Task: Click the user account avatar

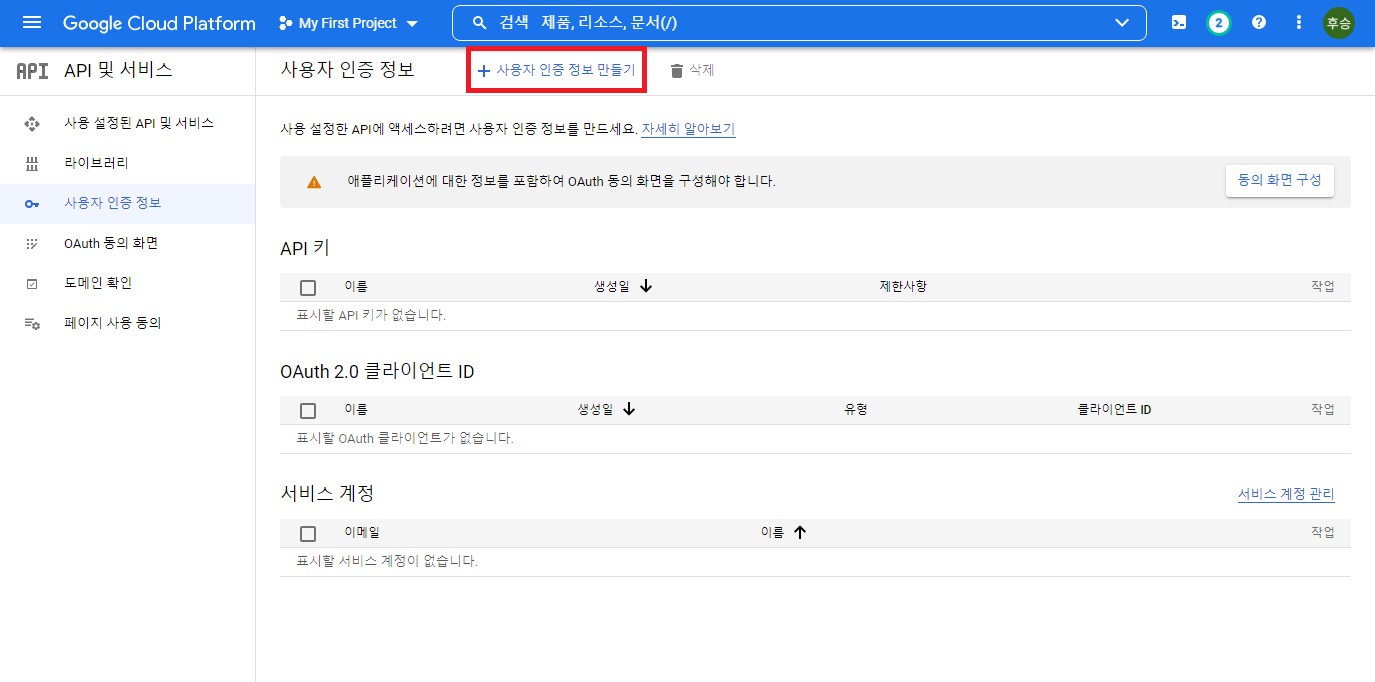Action: [1338, 23]
